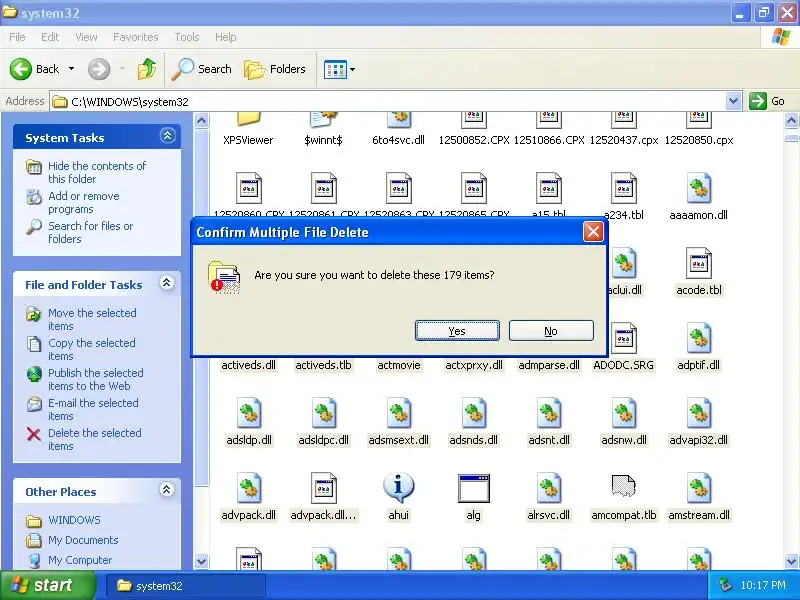This screenshot has width=800, height=600.
Task: Confirm deletion with the Yes button
Action: coord(457,331)
